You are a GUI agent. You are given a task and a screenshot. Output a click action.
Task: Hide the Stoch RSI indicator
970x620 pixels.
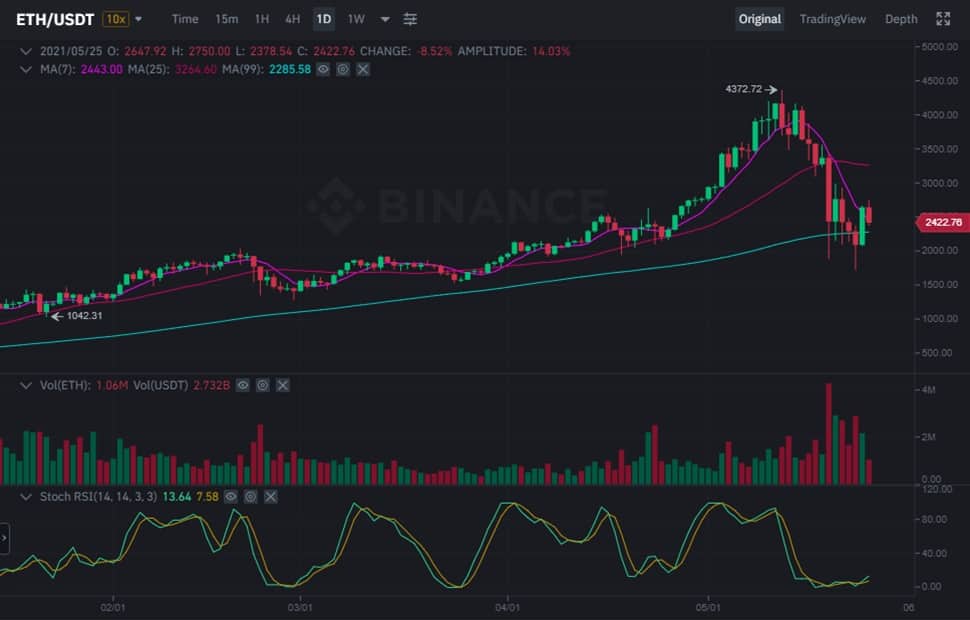231,497
